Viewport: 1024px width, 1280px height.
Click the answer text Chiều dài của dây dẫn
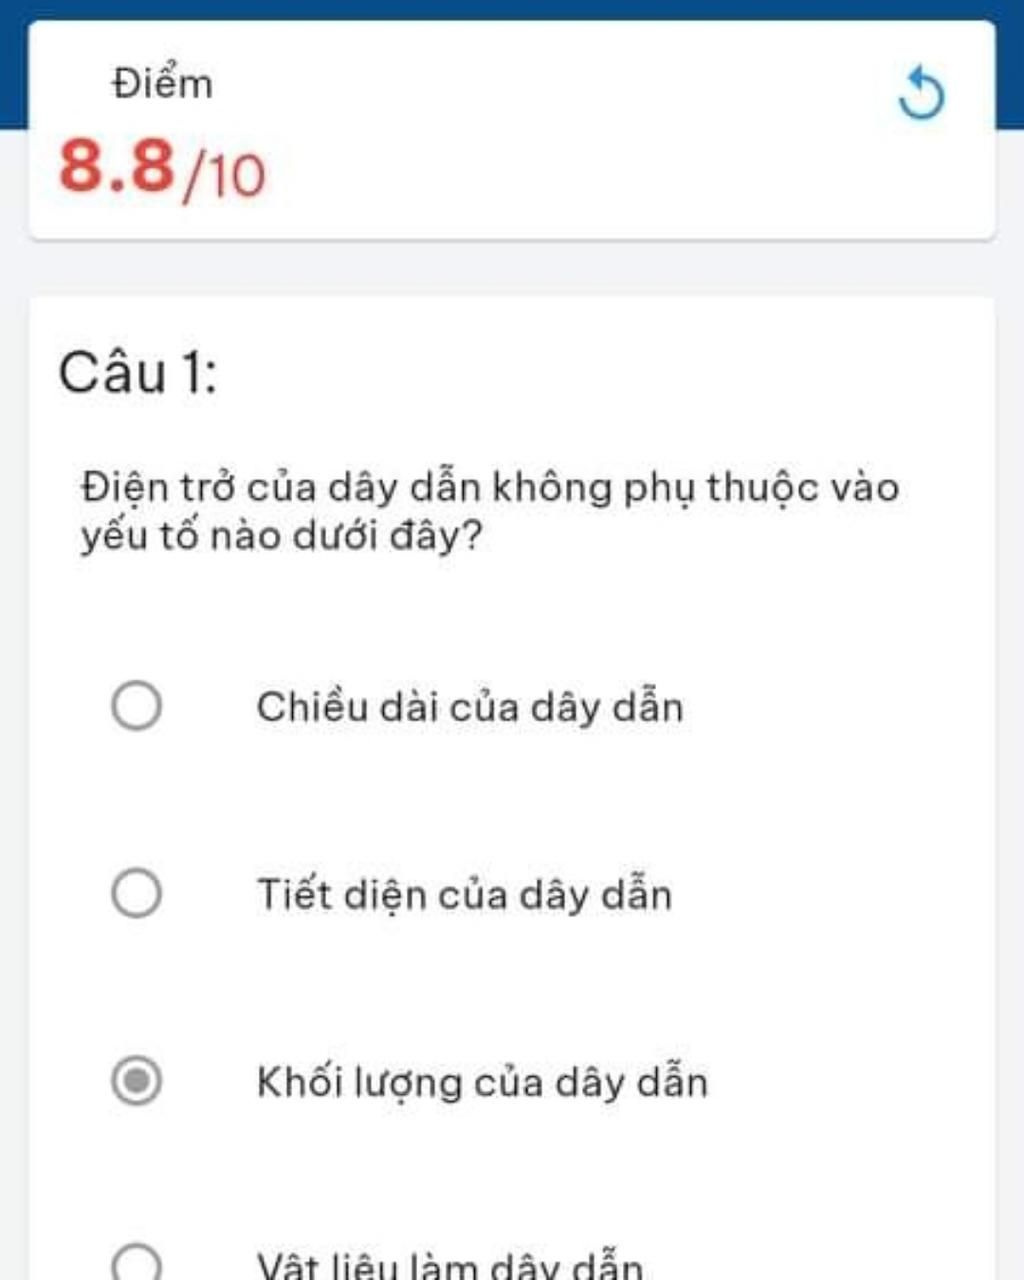[x=470, y=708]
